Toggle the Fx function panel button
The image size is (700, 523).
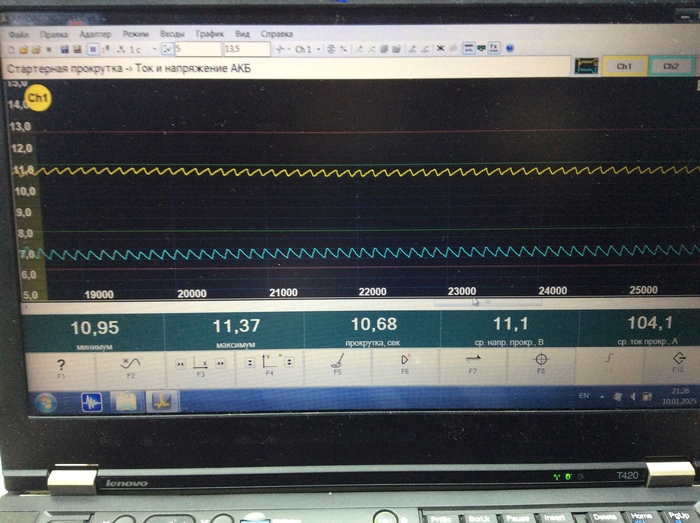click(494, 47)
